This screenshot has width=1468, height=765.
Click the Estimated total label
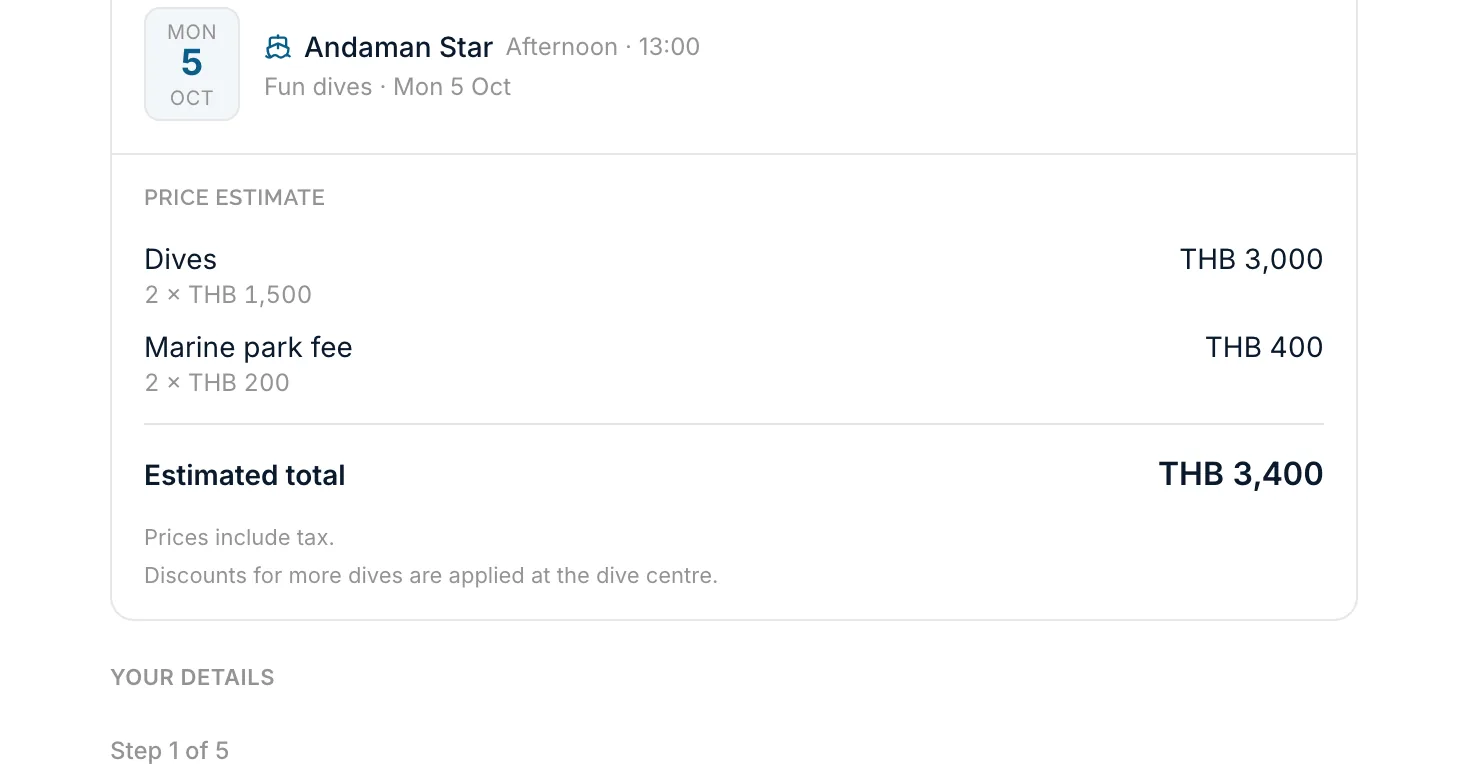(245, 475)
